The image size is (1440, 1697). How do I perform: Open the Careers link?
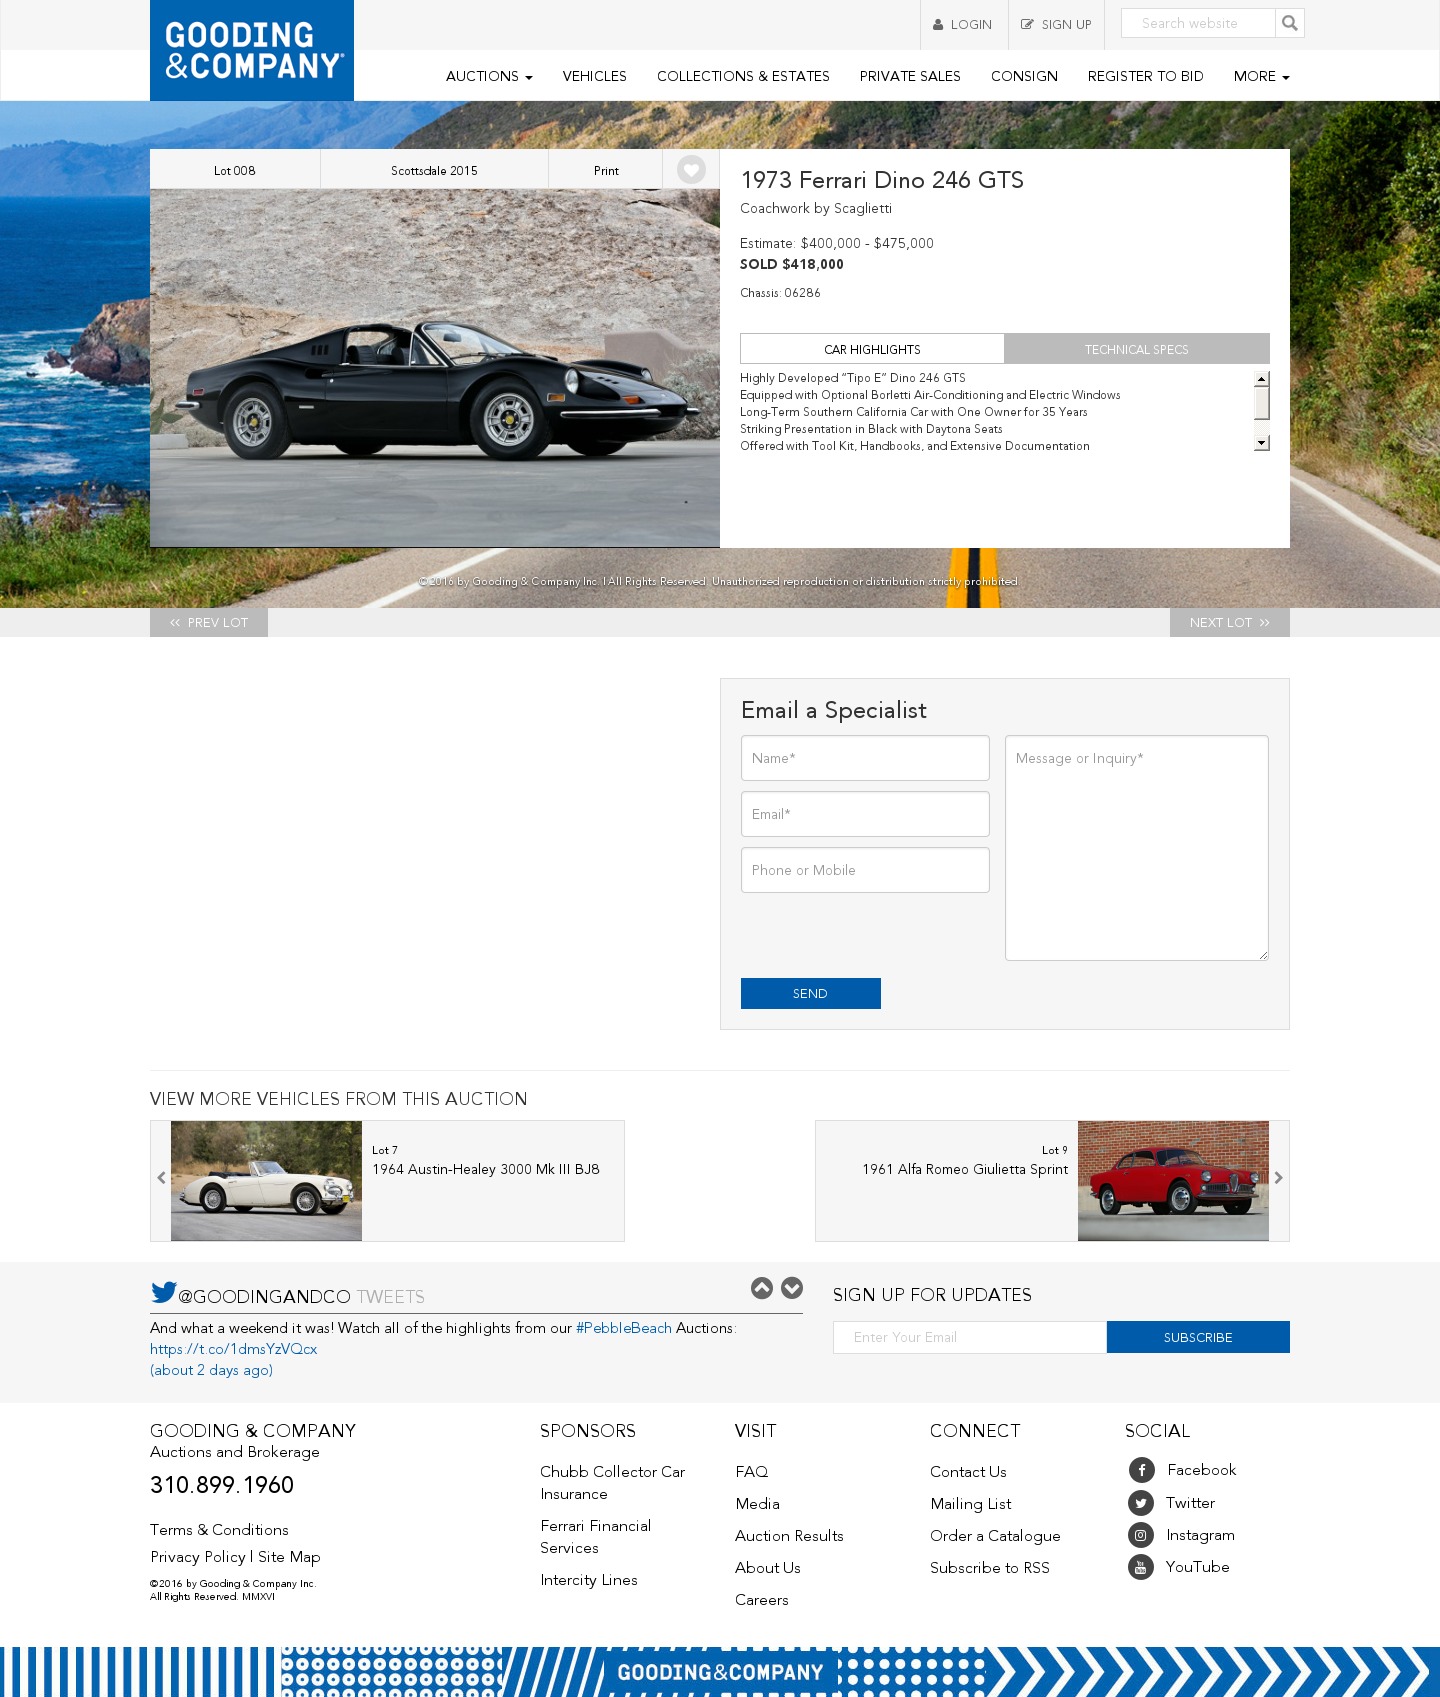click(762, 1600)
